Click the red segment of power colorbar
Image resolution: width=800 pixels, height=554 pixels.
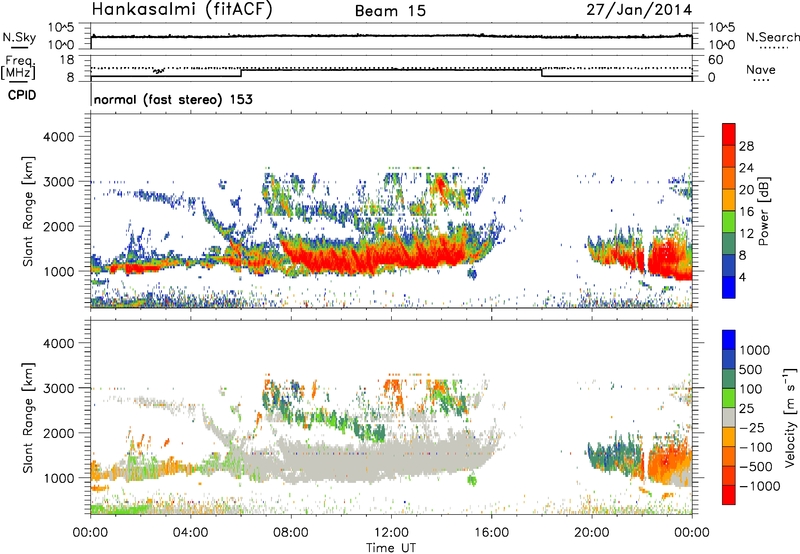[x=729, y=134]
